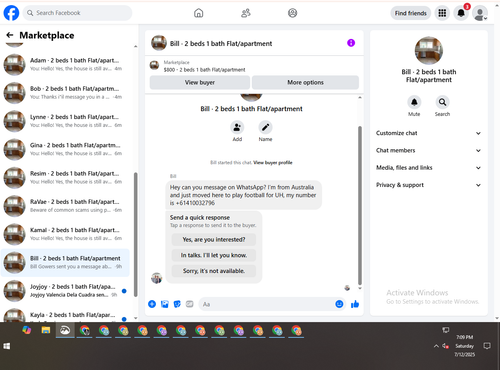The image size is (500, 370).
Task: Click the conversation list scrollbar
Action: click(x=135, y=234)
